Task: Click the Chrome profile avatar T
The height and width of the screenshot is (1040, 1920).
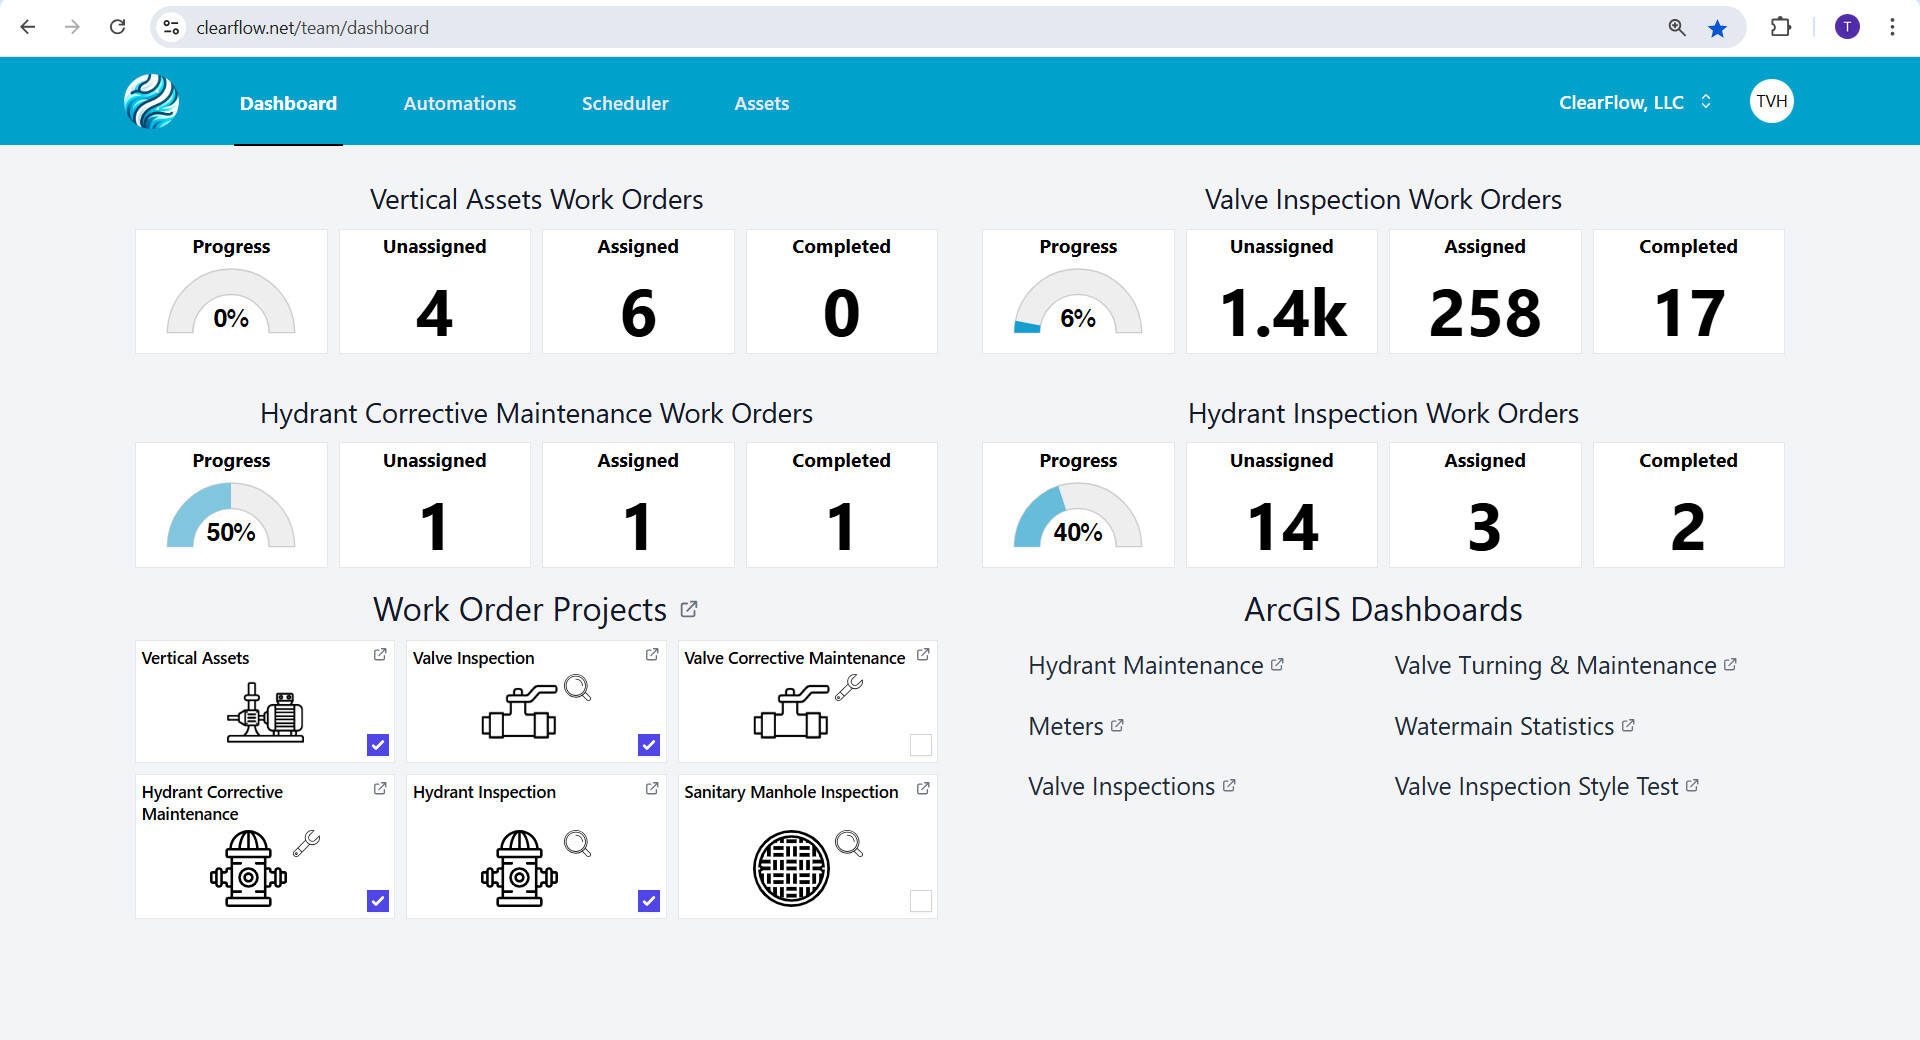Action: point(1847,27)
